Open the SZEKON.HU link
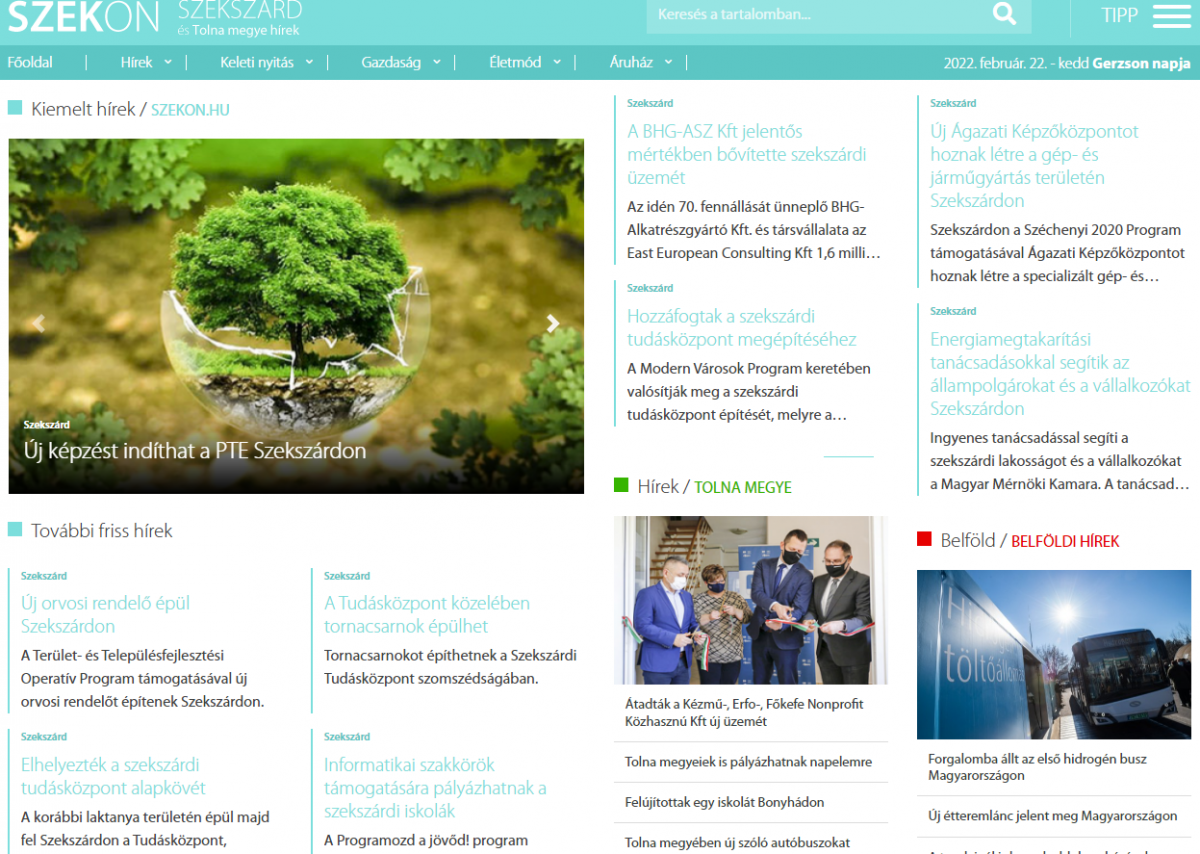Viewport: 1200px width, 854px height. [190, 110]
